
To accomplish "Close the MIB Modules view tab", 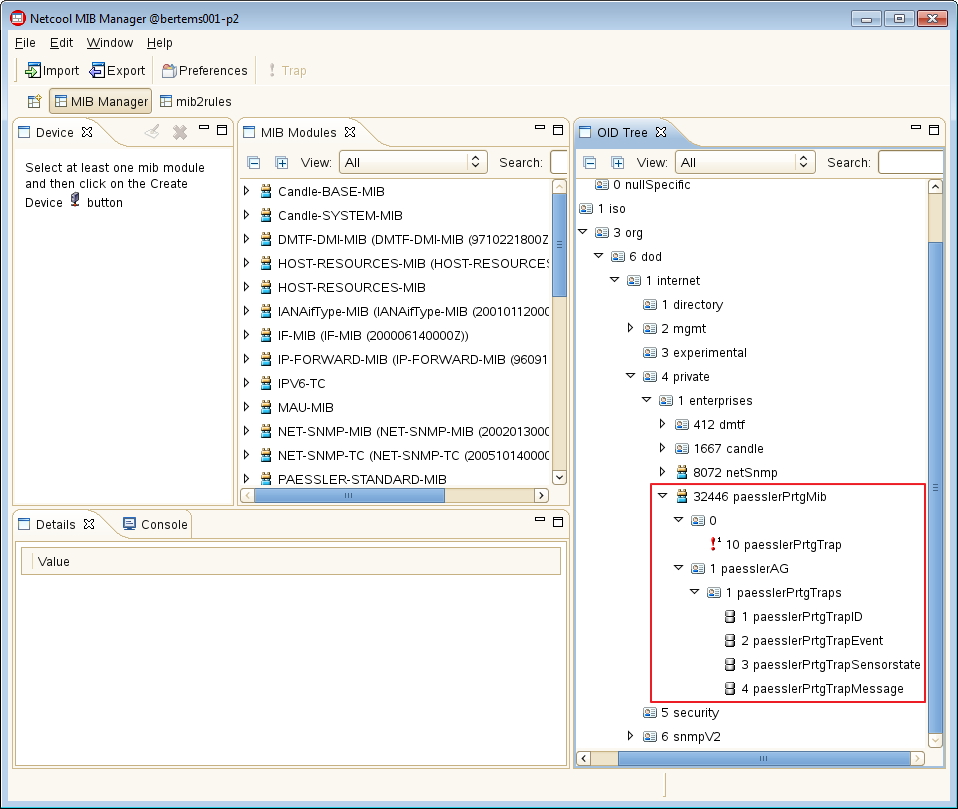I will [350, 132].
